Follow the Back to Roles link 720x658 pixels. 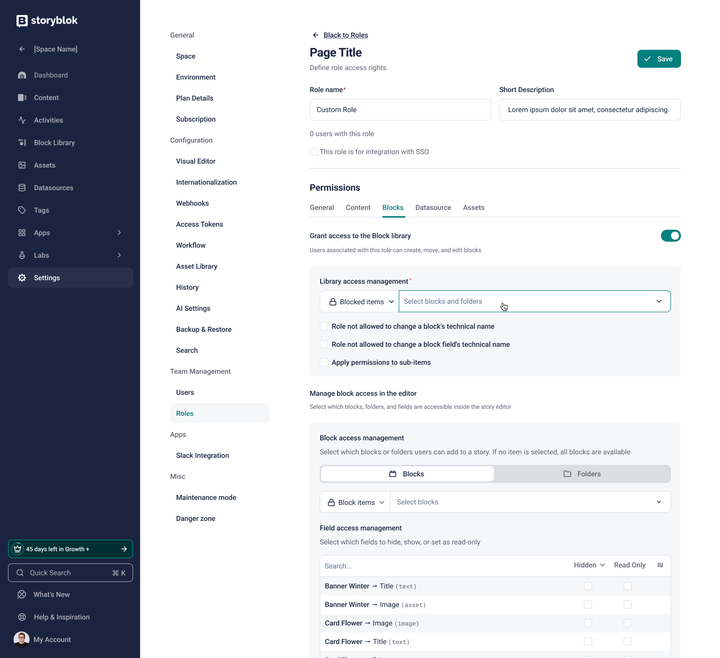coord(346,35)
